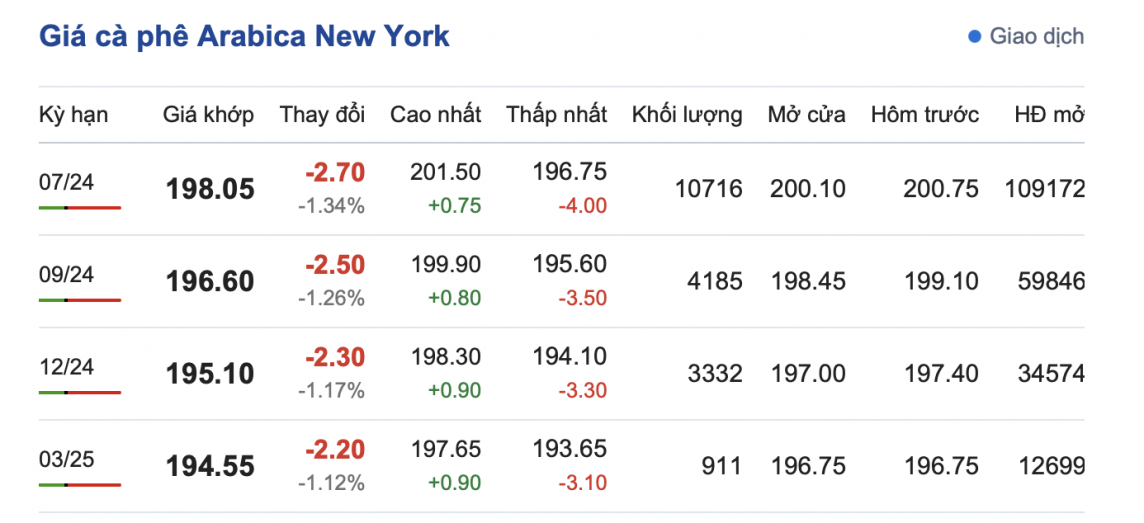
Task: Click the 12/24 matched price 195.10
Action: [x=210, y=374]
